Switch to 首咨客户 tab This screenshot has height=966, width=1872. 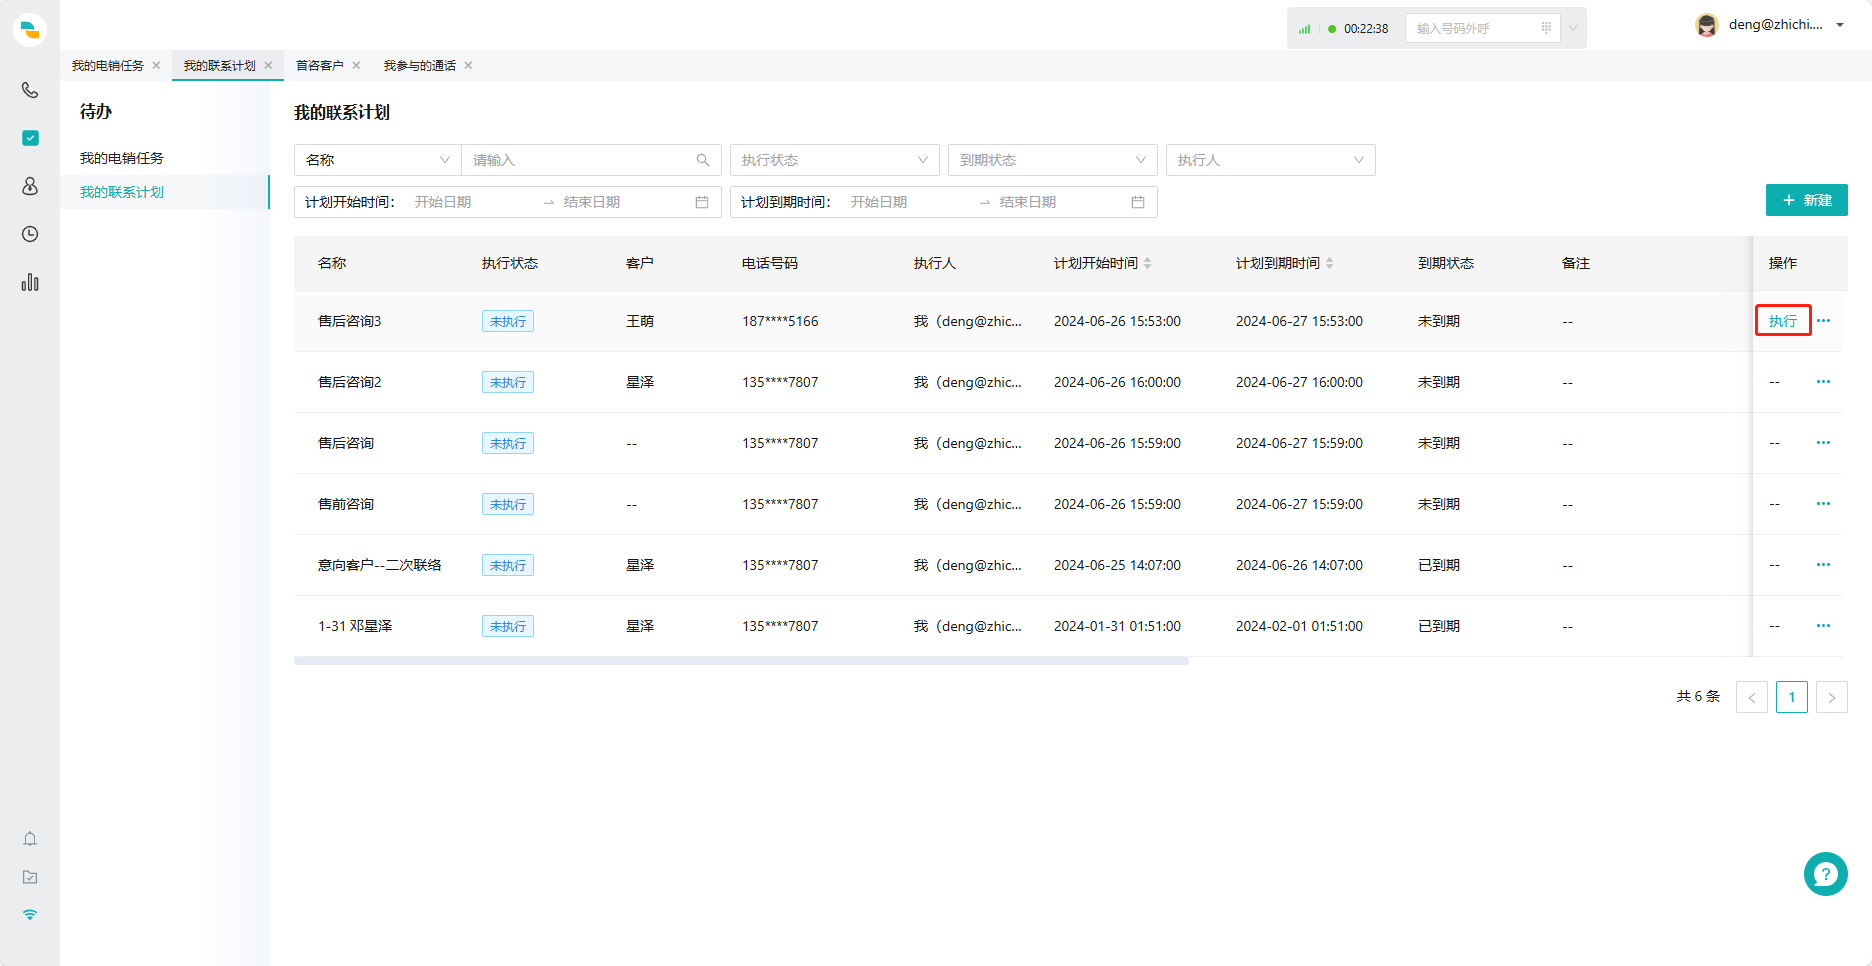pos(319,66)
